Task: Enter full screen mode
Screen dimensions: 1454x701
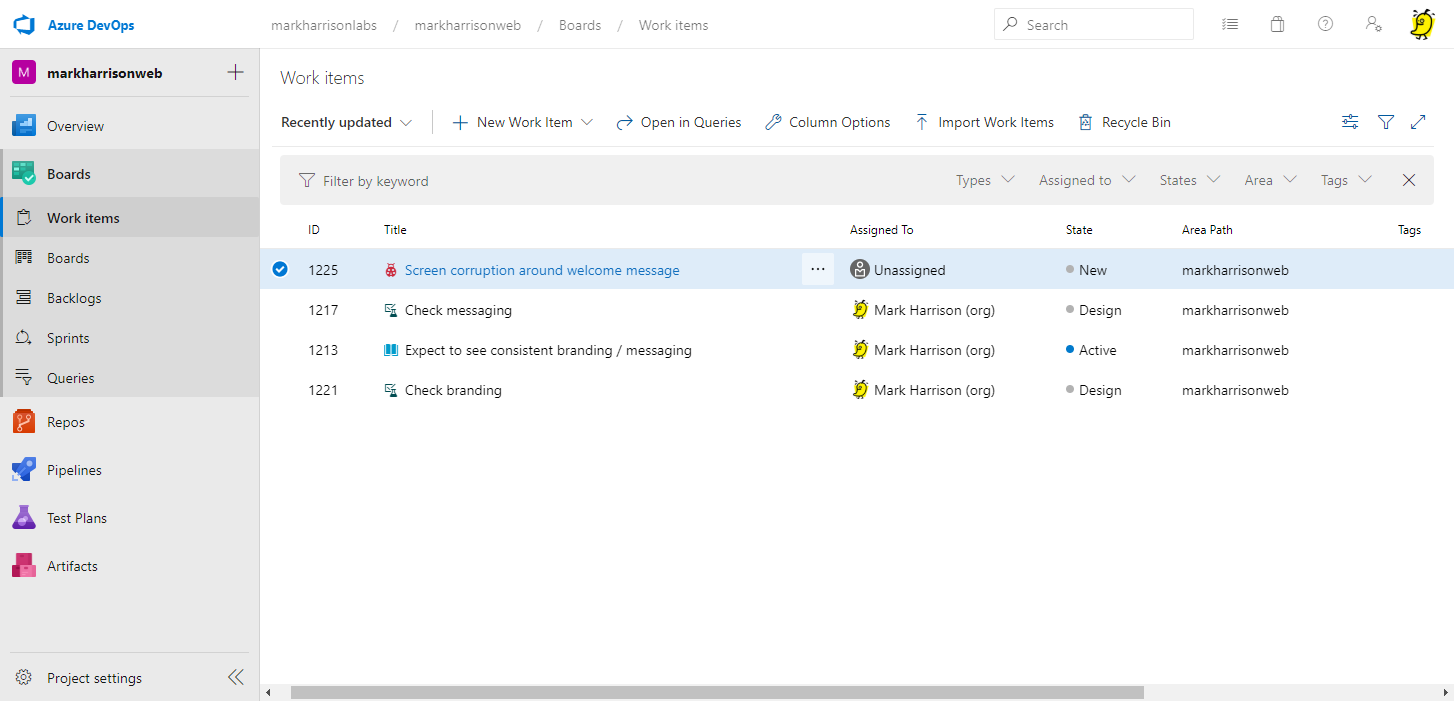Action: pyautogui.click(x=1418, y=122)
